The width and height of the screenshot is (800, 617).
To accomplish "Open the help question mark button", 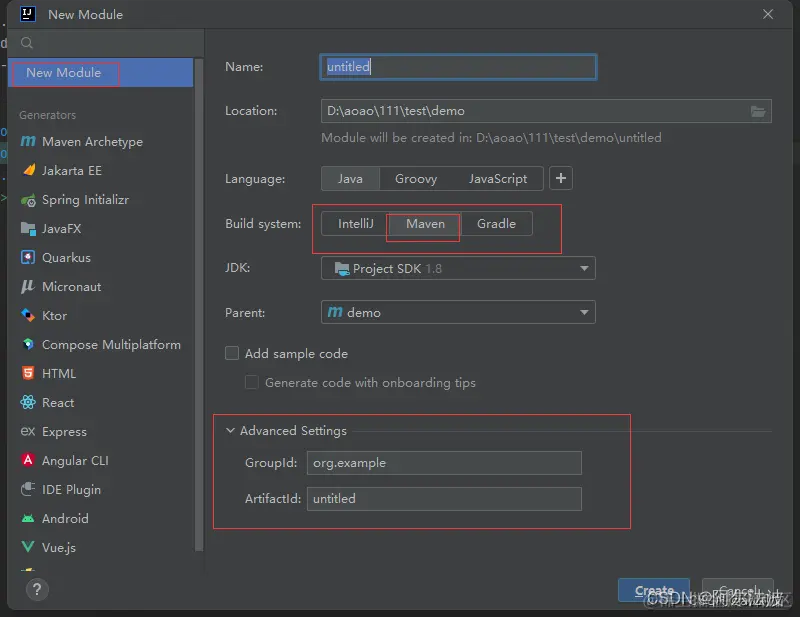I will click(x=37, y=590).
